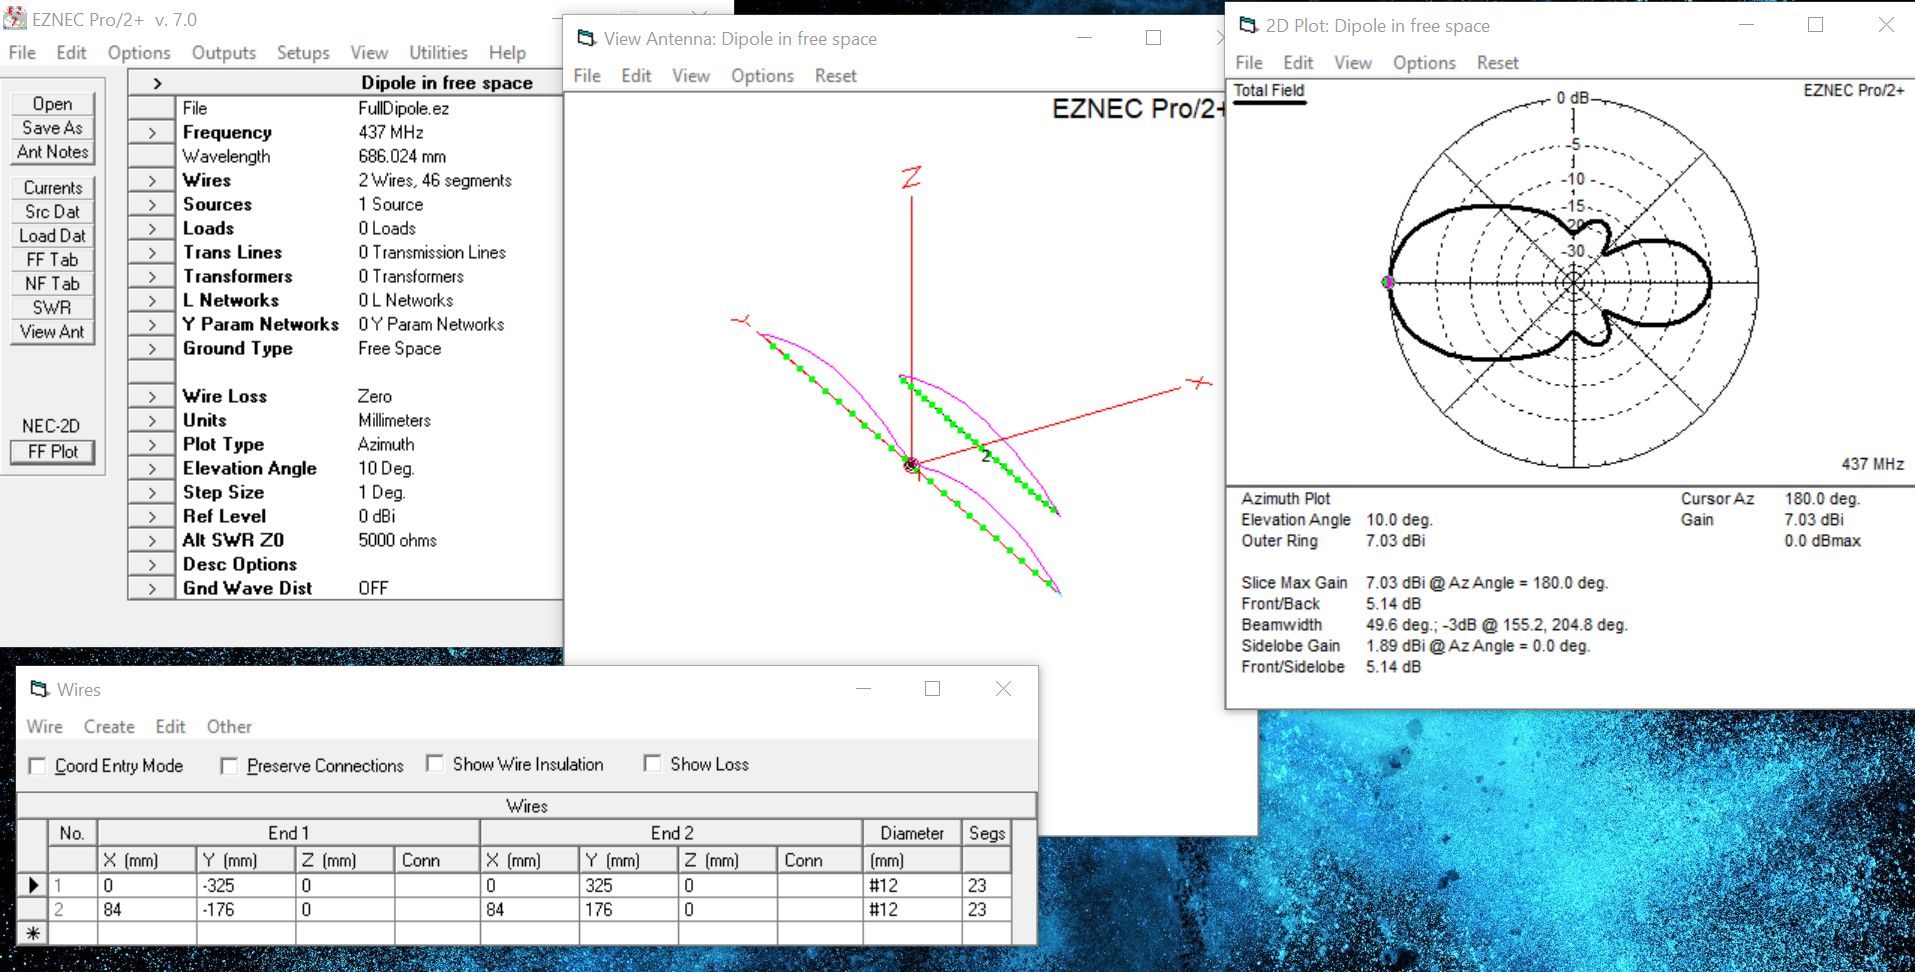Click the View Ant button
This screenshot has width=1915, height=972.
click(52, 332)
